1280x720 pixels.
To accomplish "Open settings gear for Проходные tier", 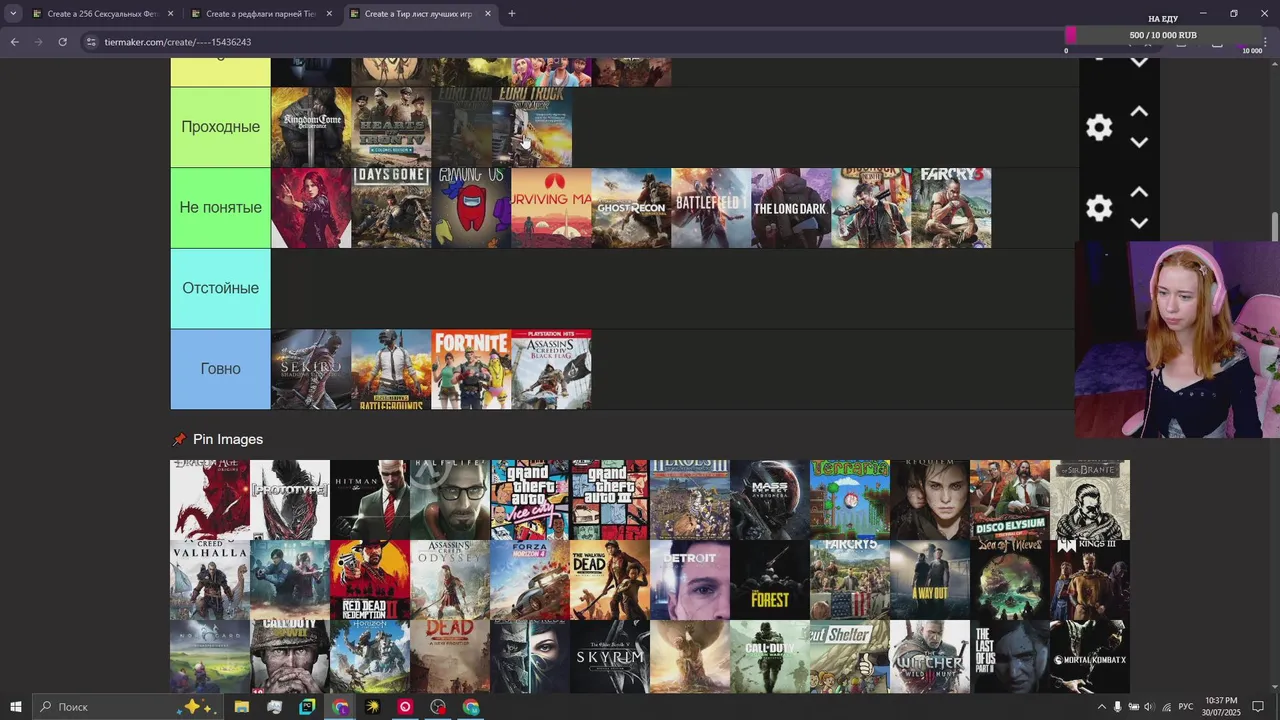I will click(1099, 127).
